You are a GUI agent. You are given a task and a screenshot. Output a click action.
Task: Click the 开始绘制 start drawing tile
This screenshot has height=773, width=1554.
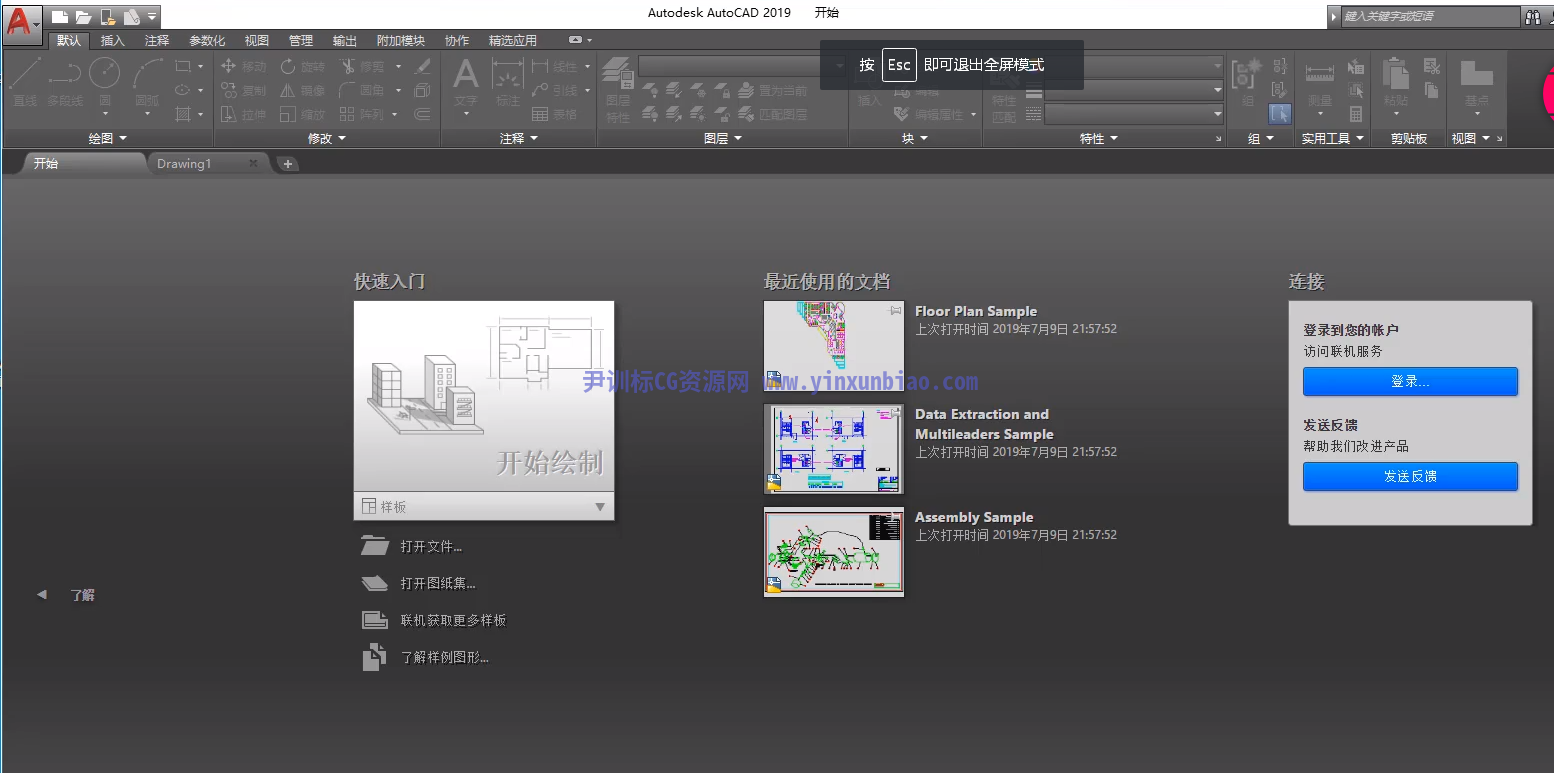pyautogui.click(x=484, y=396)
